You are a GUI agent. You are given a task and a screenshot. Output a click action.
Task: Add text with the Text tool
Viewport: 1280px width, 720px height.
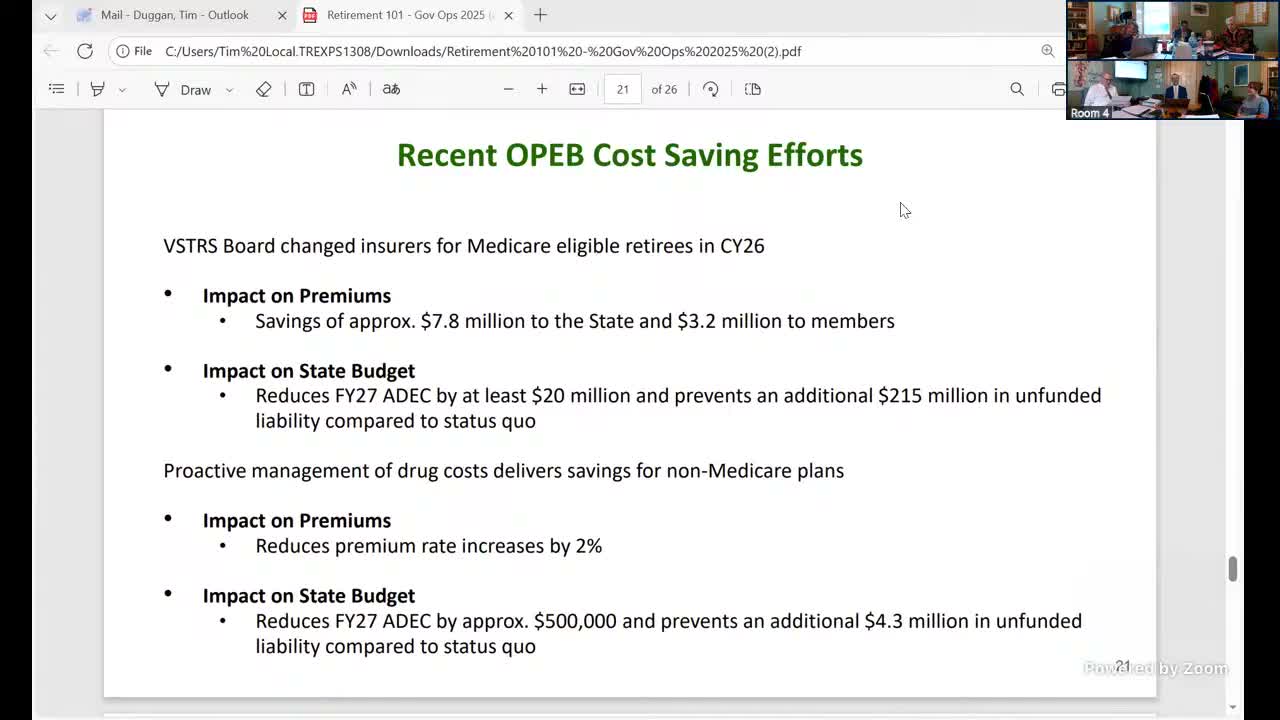[x=306, y=89]
